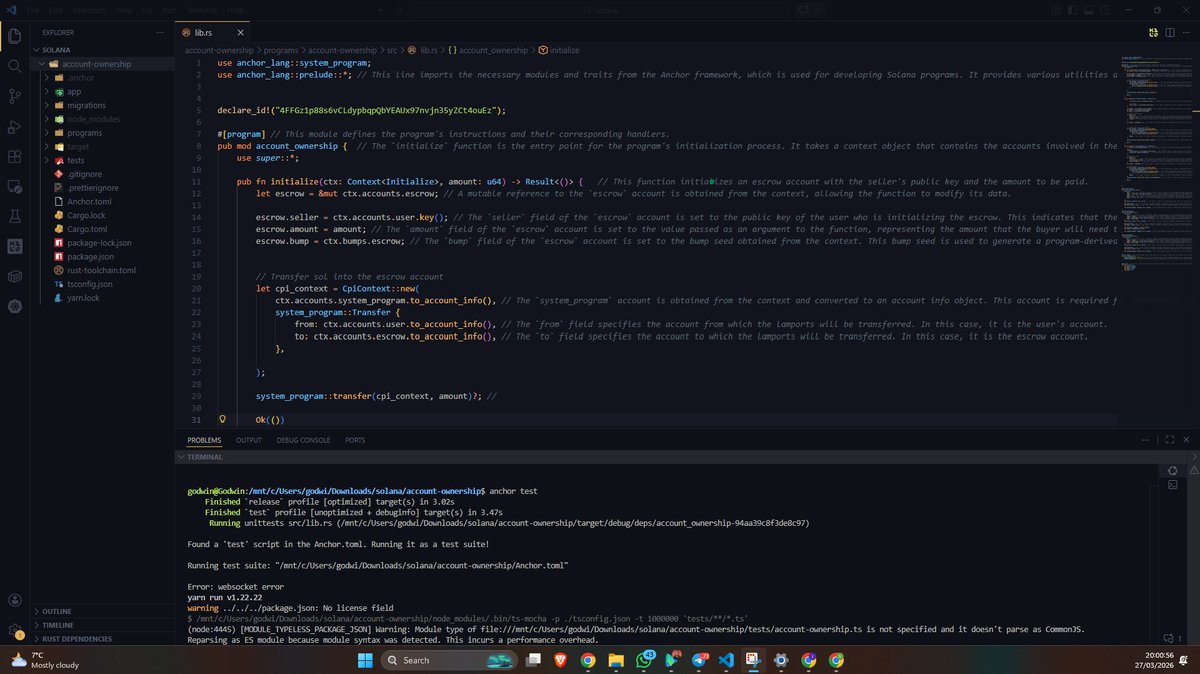Click the yellow hex icon in editor toolbar

point(1153,32)
